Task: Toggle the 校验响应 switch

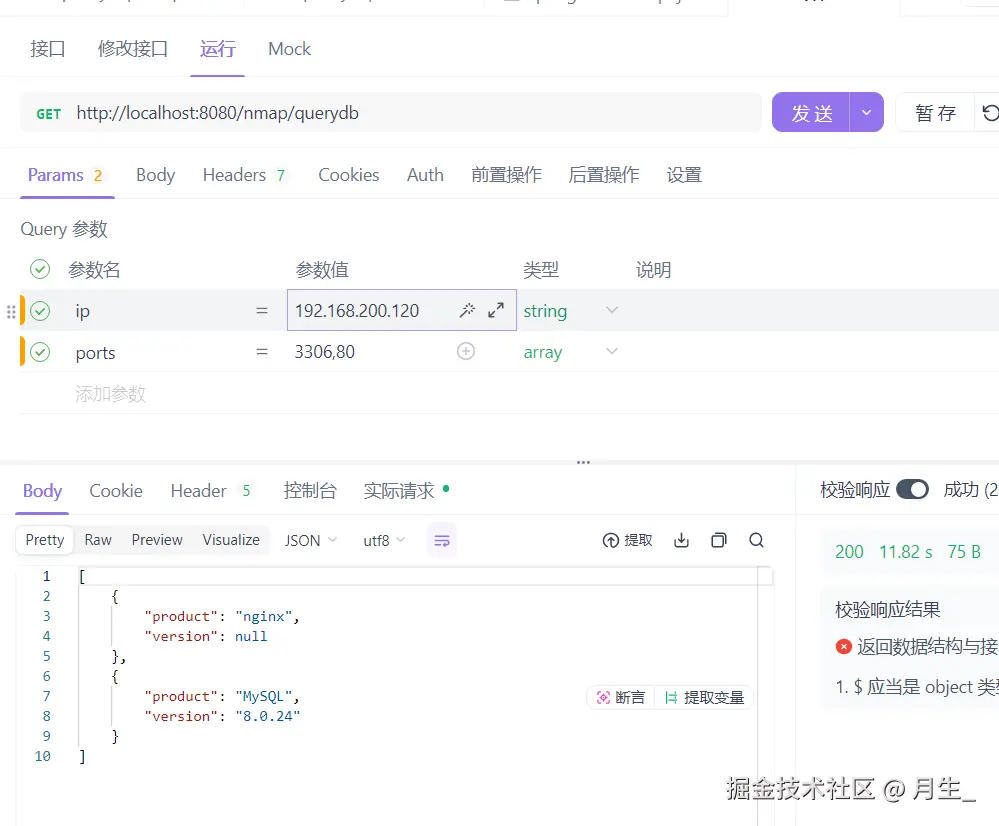Action: pos(912,489)
